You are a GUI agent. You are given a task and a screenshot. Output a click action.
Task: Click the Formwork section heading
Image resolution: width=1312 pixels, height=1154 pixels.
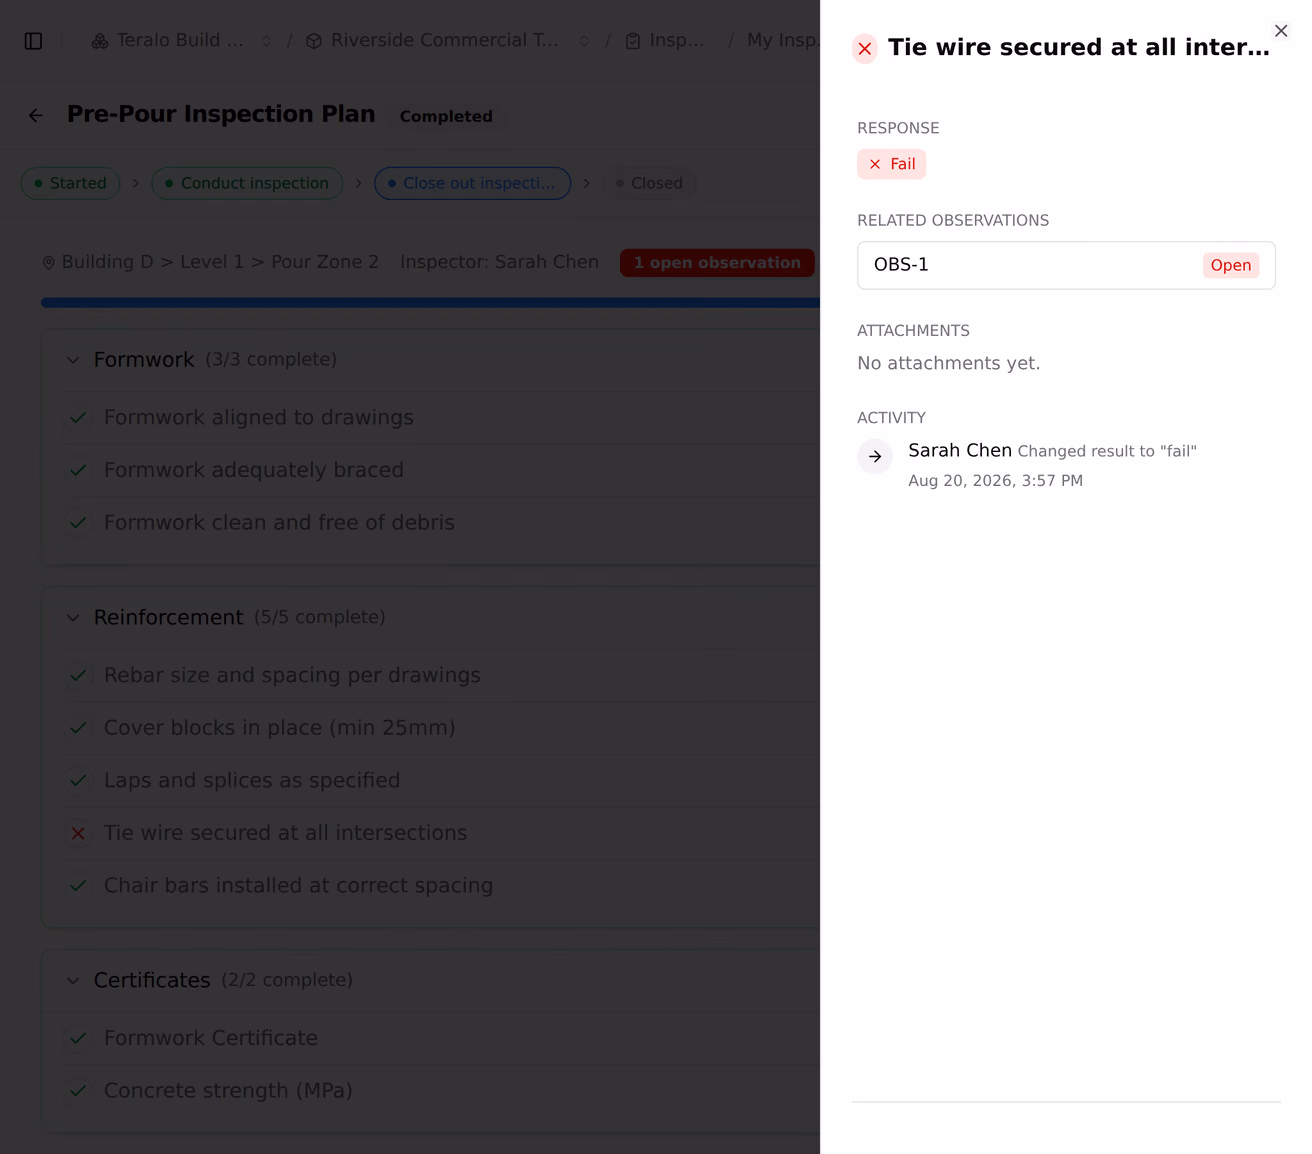point(144,360)
